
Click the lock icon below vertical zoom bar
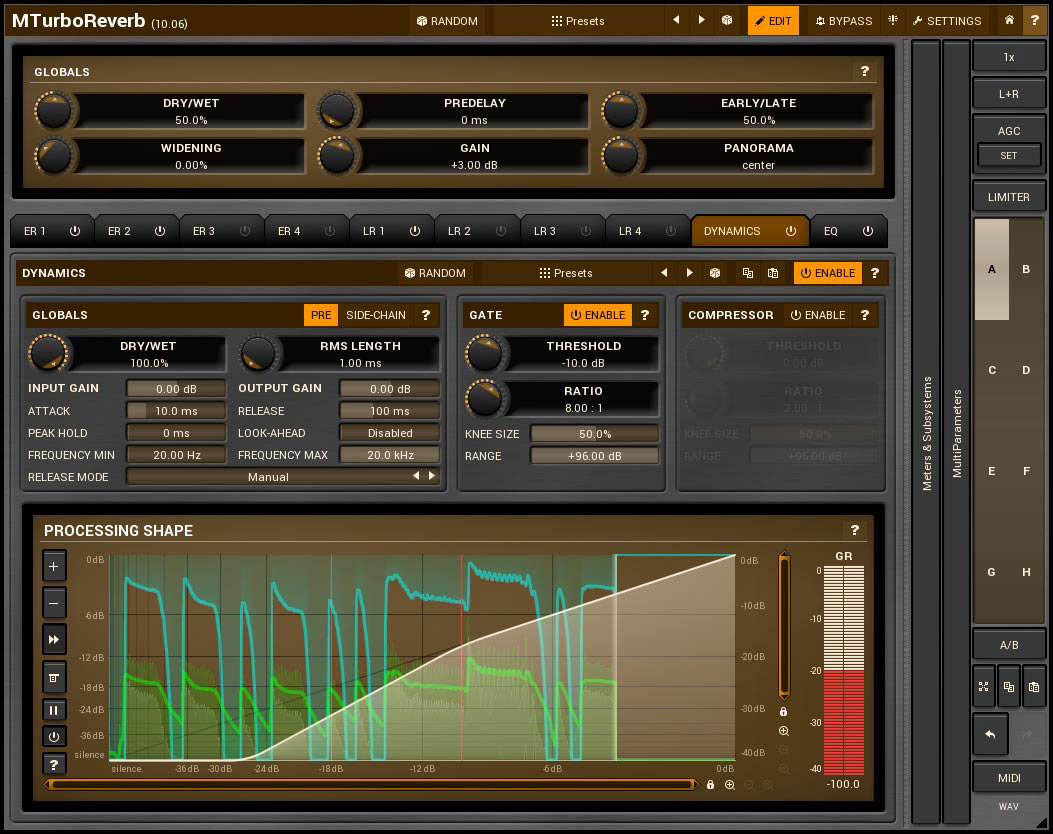pos(783,711)
